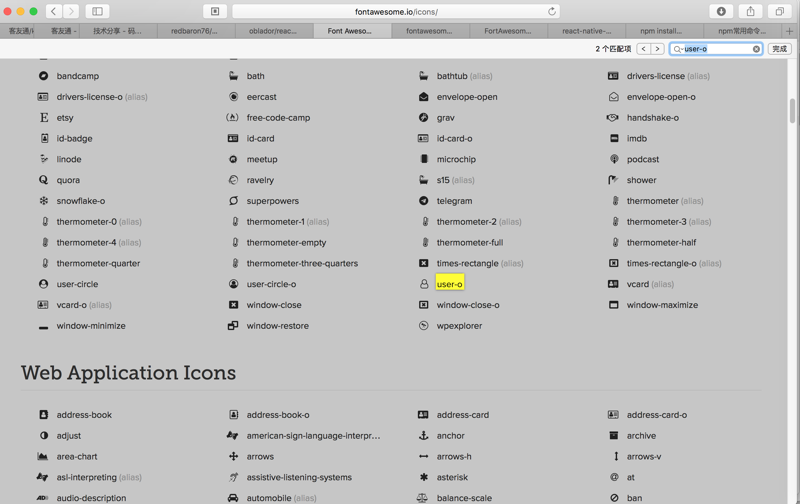
Task: Click the highlighted user-o link
Action: point(449,284)
